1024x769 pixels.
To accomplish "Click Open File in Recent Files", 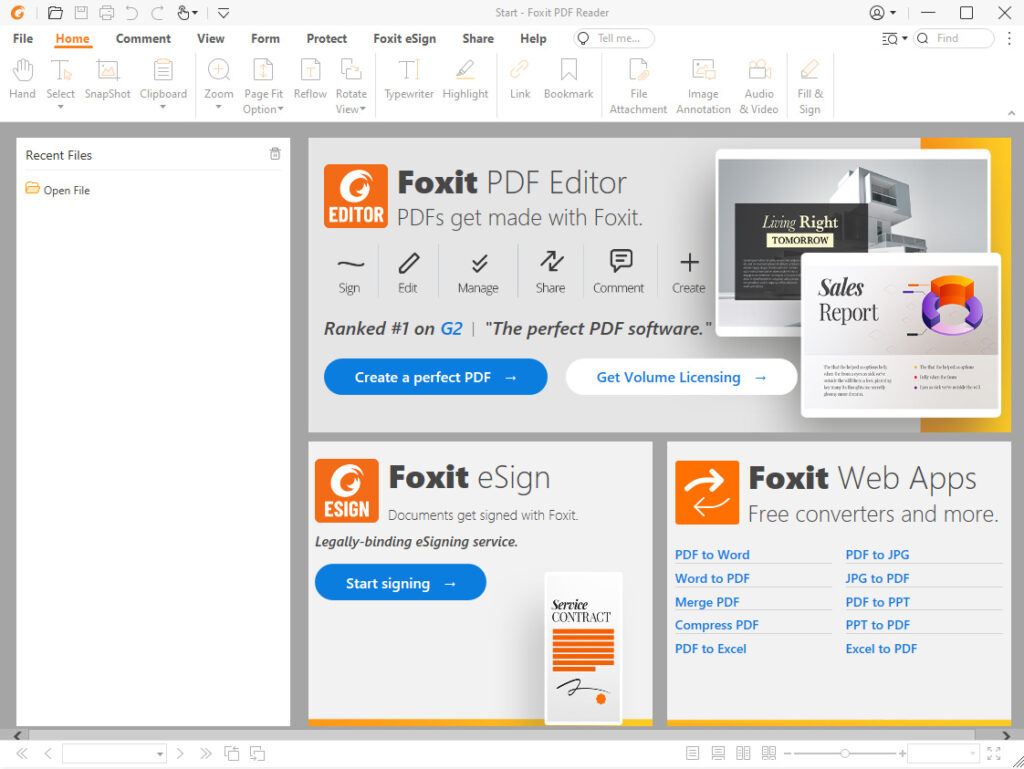I will tap(57, 189).
